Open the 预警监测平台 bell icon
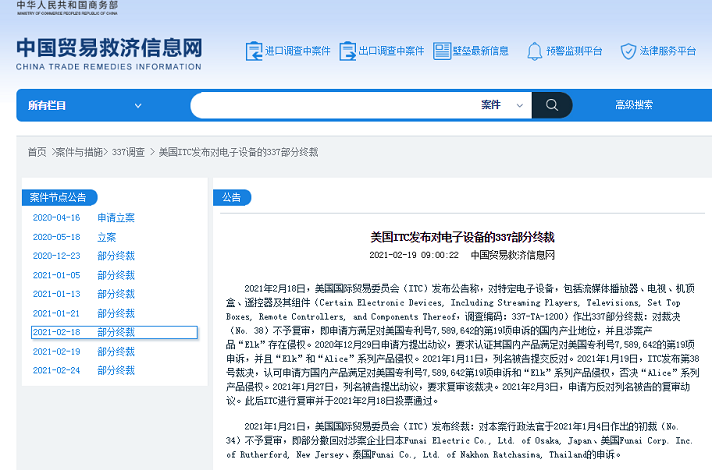 point(534,51)
